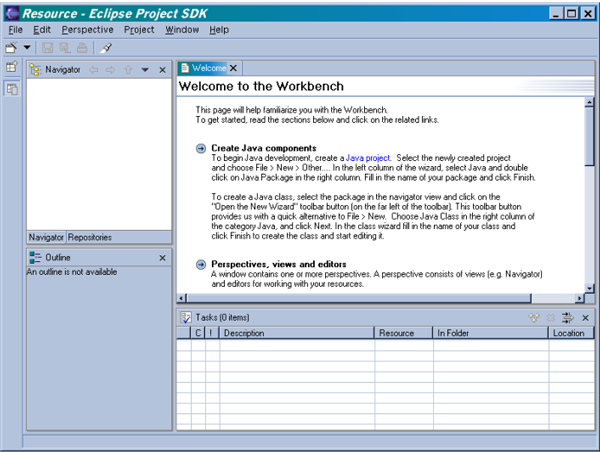The width and height of the screenshot is (600, 452).
Task: Switch to the Repositories tab
Action: coord(90,237)
